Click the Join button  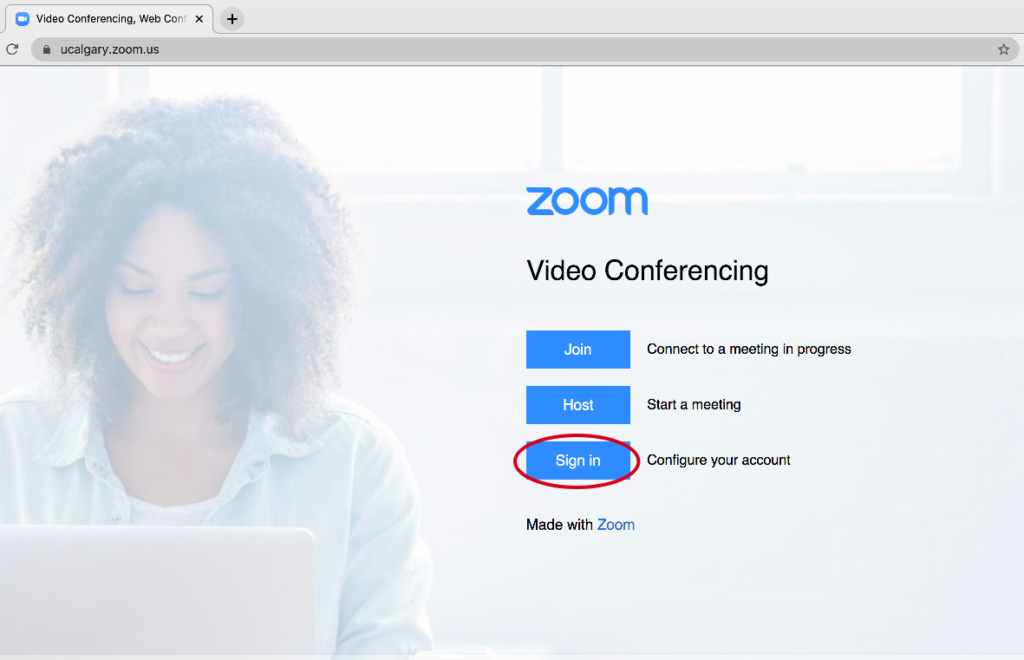[x=578, y=349]
